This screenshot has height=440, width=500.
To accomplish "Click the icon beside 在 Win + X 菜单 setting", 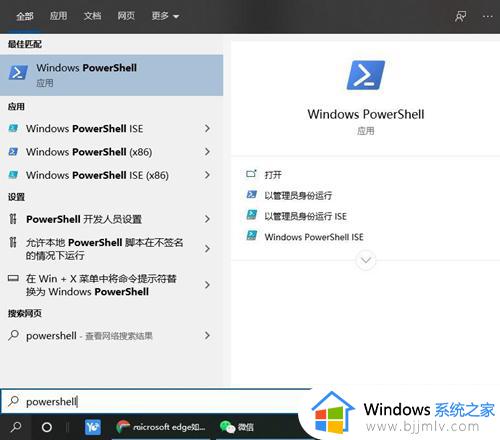I will 13,278.
